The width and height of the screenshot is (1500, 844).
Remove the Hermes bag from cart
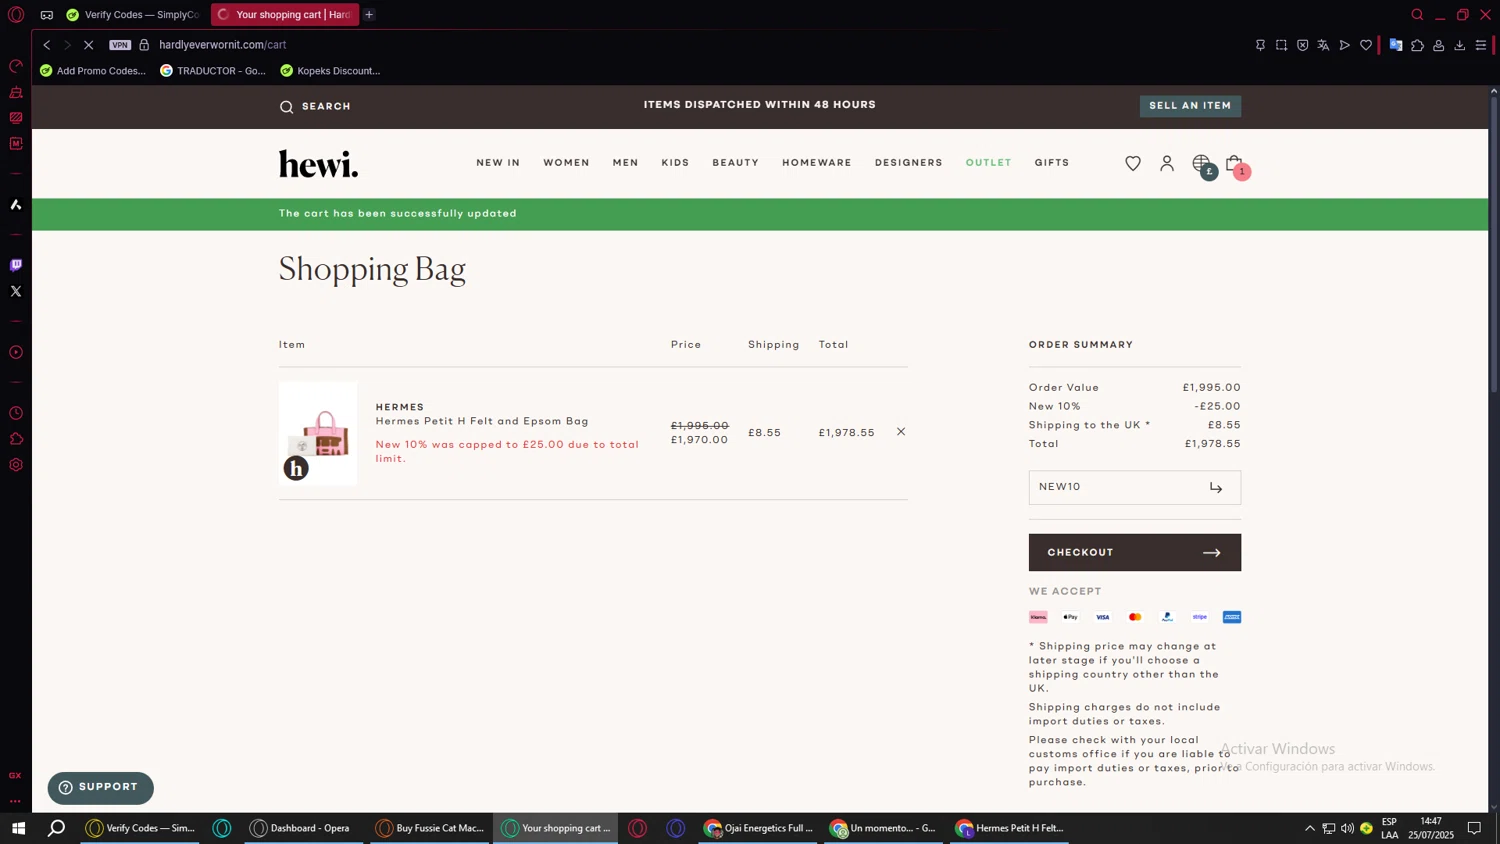pyautogui.click(x=901, y=432)
